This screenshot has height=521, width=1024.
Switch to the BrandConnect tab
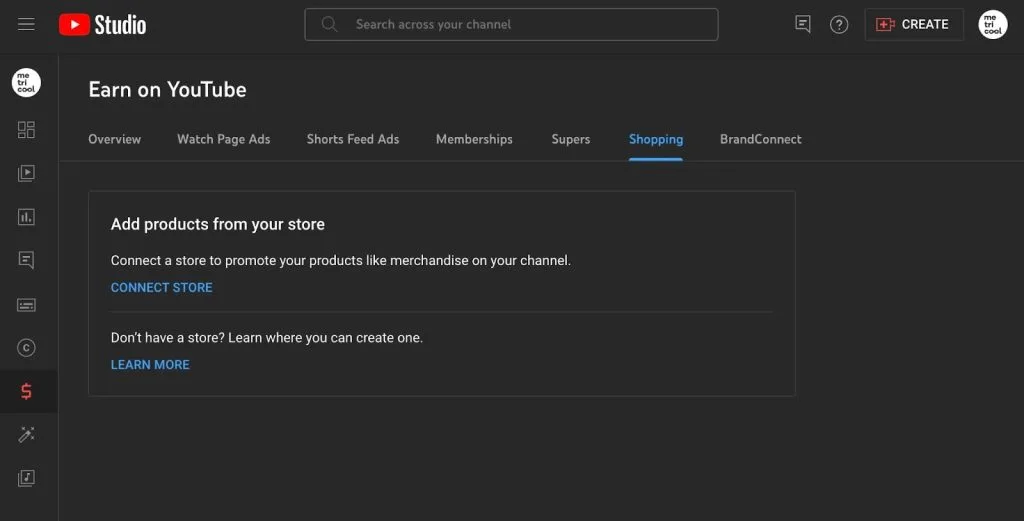761,139
